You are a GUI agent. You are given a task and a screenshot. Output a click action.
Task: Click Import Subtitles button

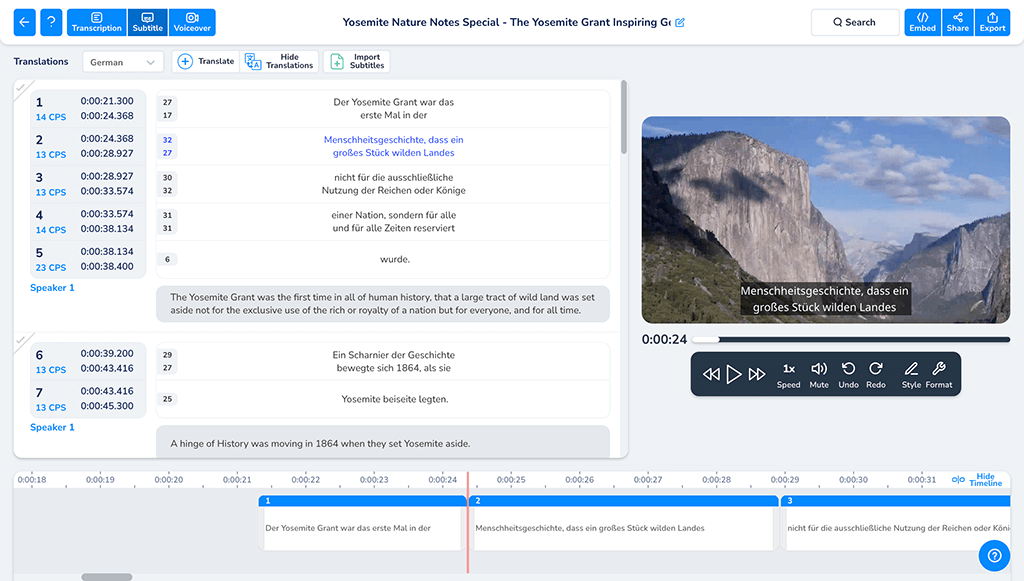click(x=357, y=61)
